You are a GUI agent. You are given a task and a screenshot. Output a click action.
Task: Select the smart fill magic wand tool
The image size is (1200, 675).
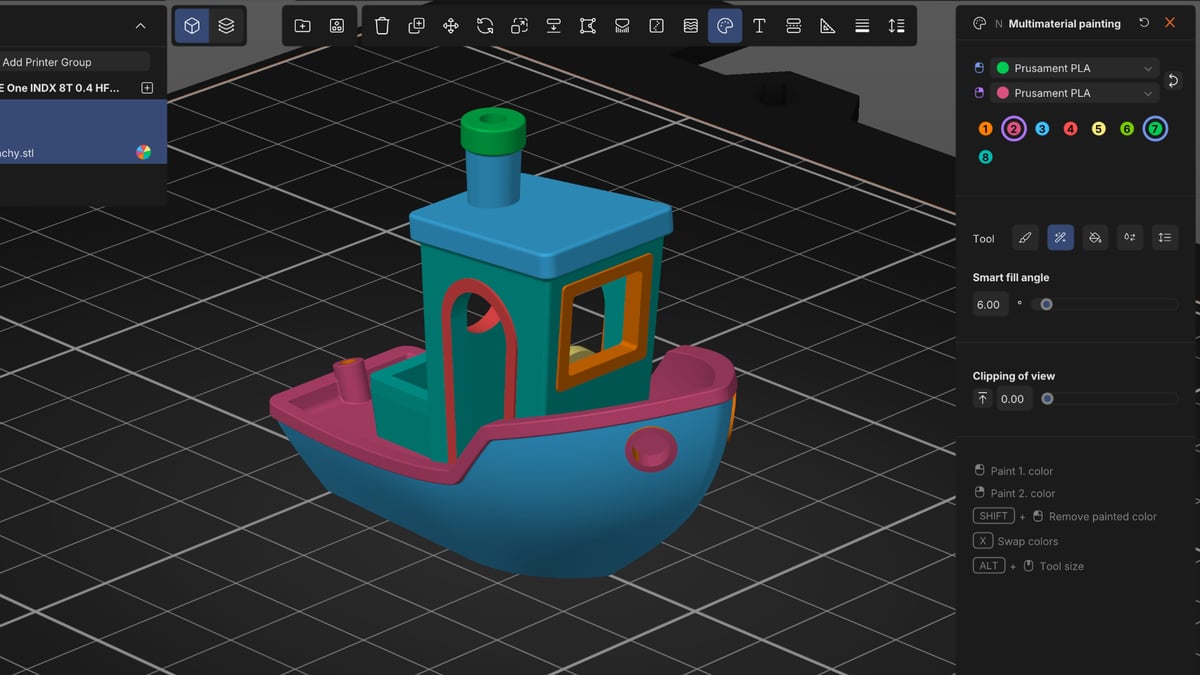pyautogui.click(x=1060, y=238)
